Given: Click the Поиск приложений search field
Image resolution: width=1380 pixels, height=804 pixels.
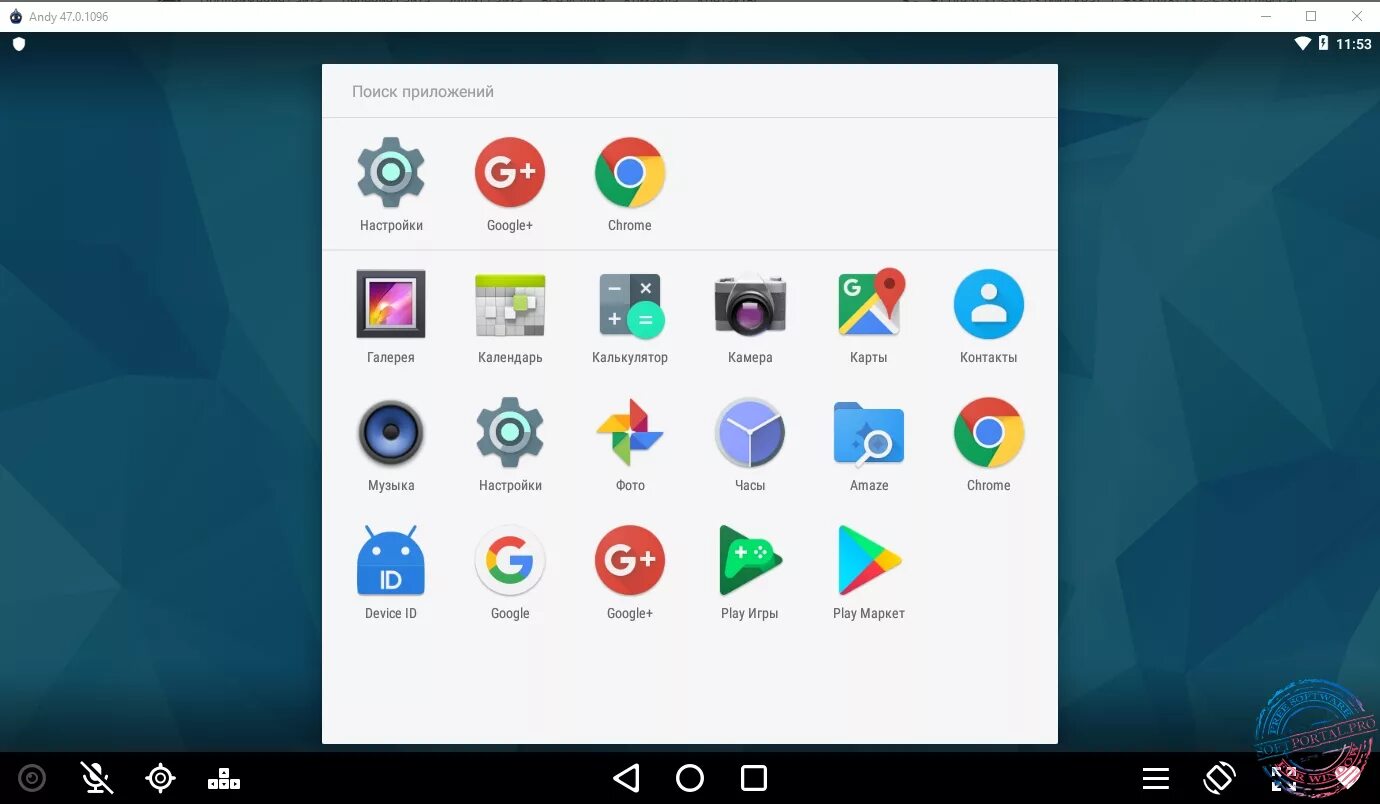Looking at the screenshot, I should [x=690, y=91].
